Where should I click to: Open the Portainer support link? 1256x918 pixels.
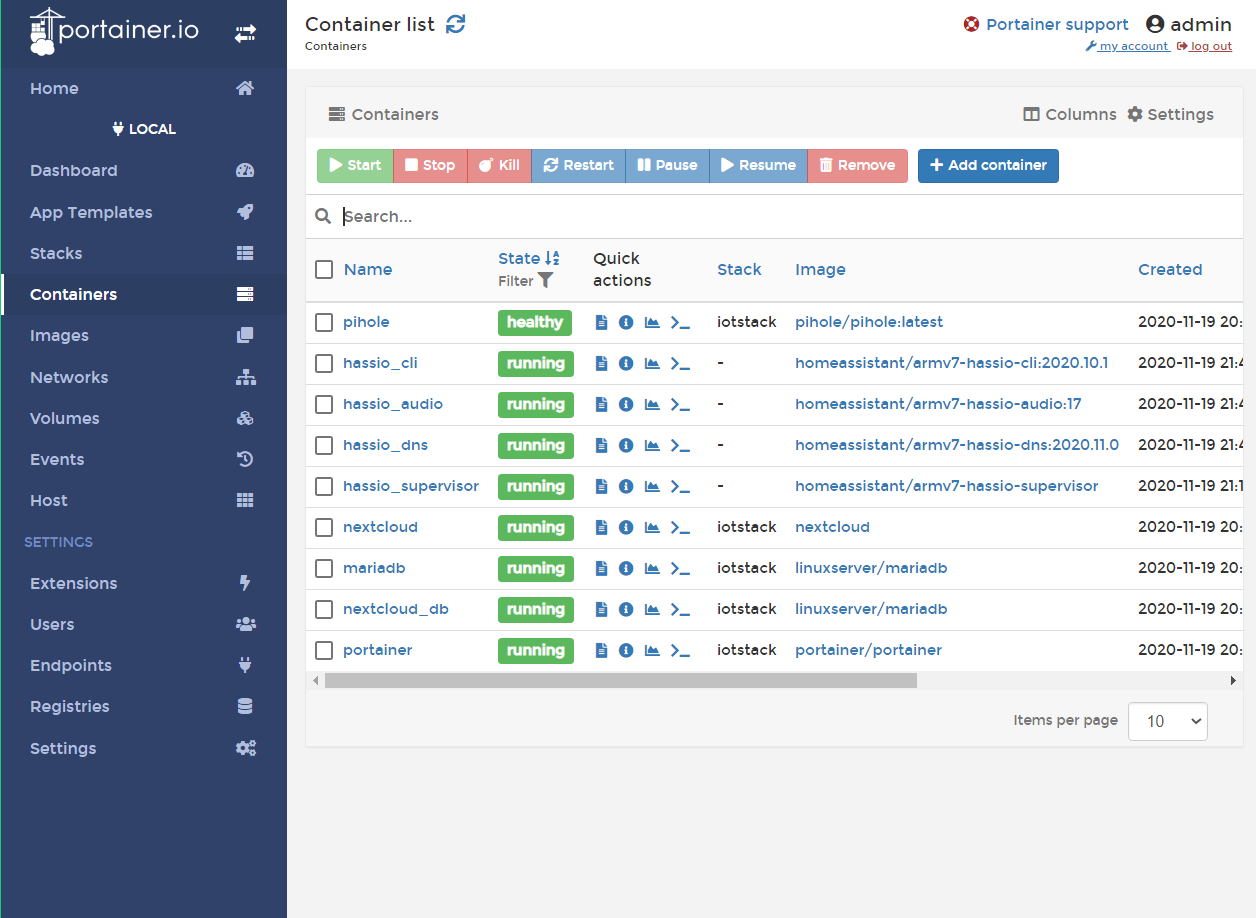click(1046, 24)
